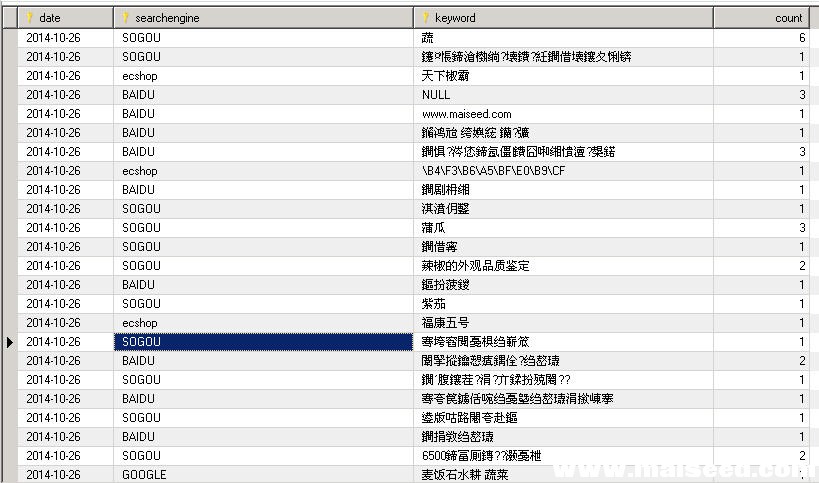The image size is (819, 483).
Task: Select keyword cell "www.maiseed.com"
Action: [x=564, y=114]
